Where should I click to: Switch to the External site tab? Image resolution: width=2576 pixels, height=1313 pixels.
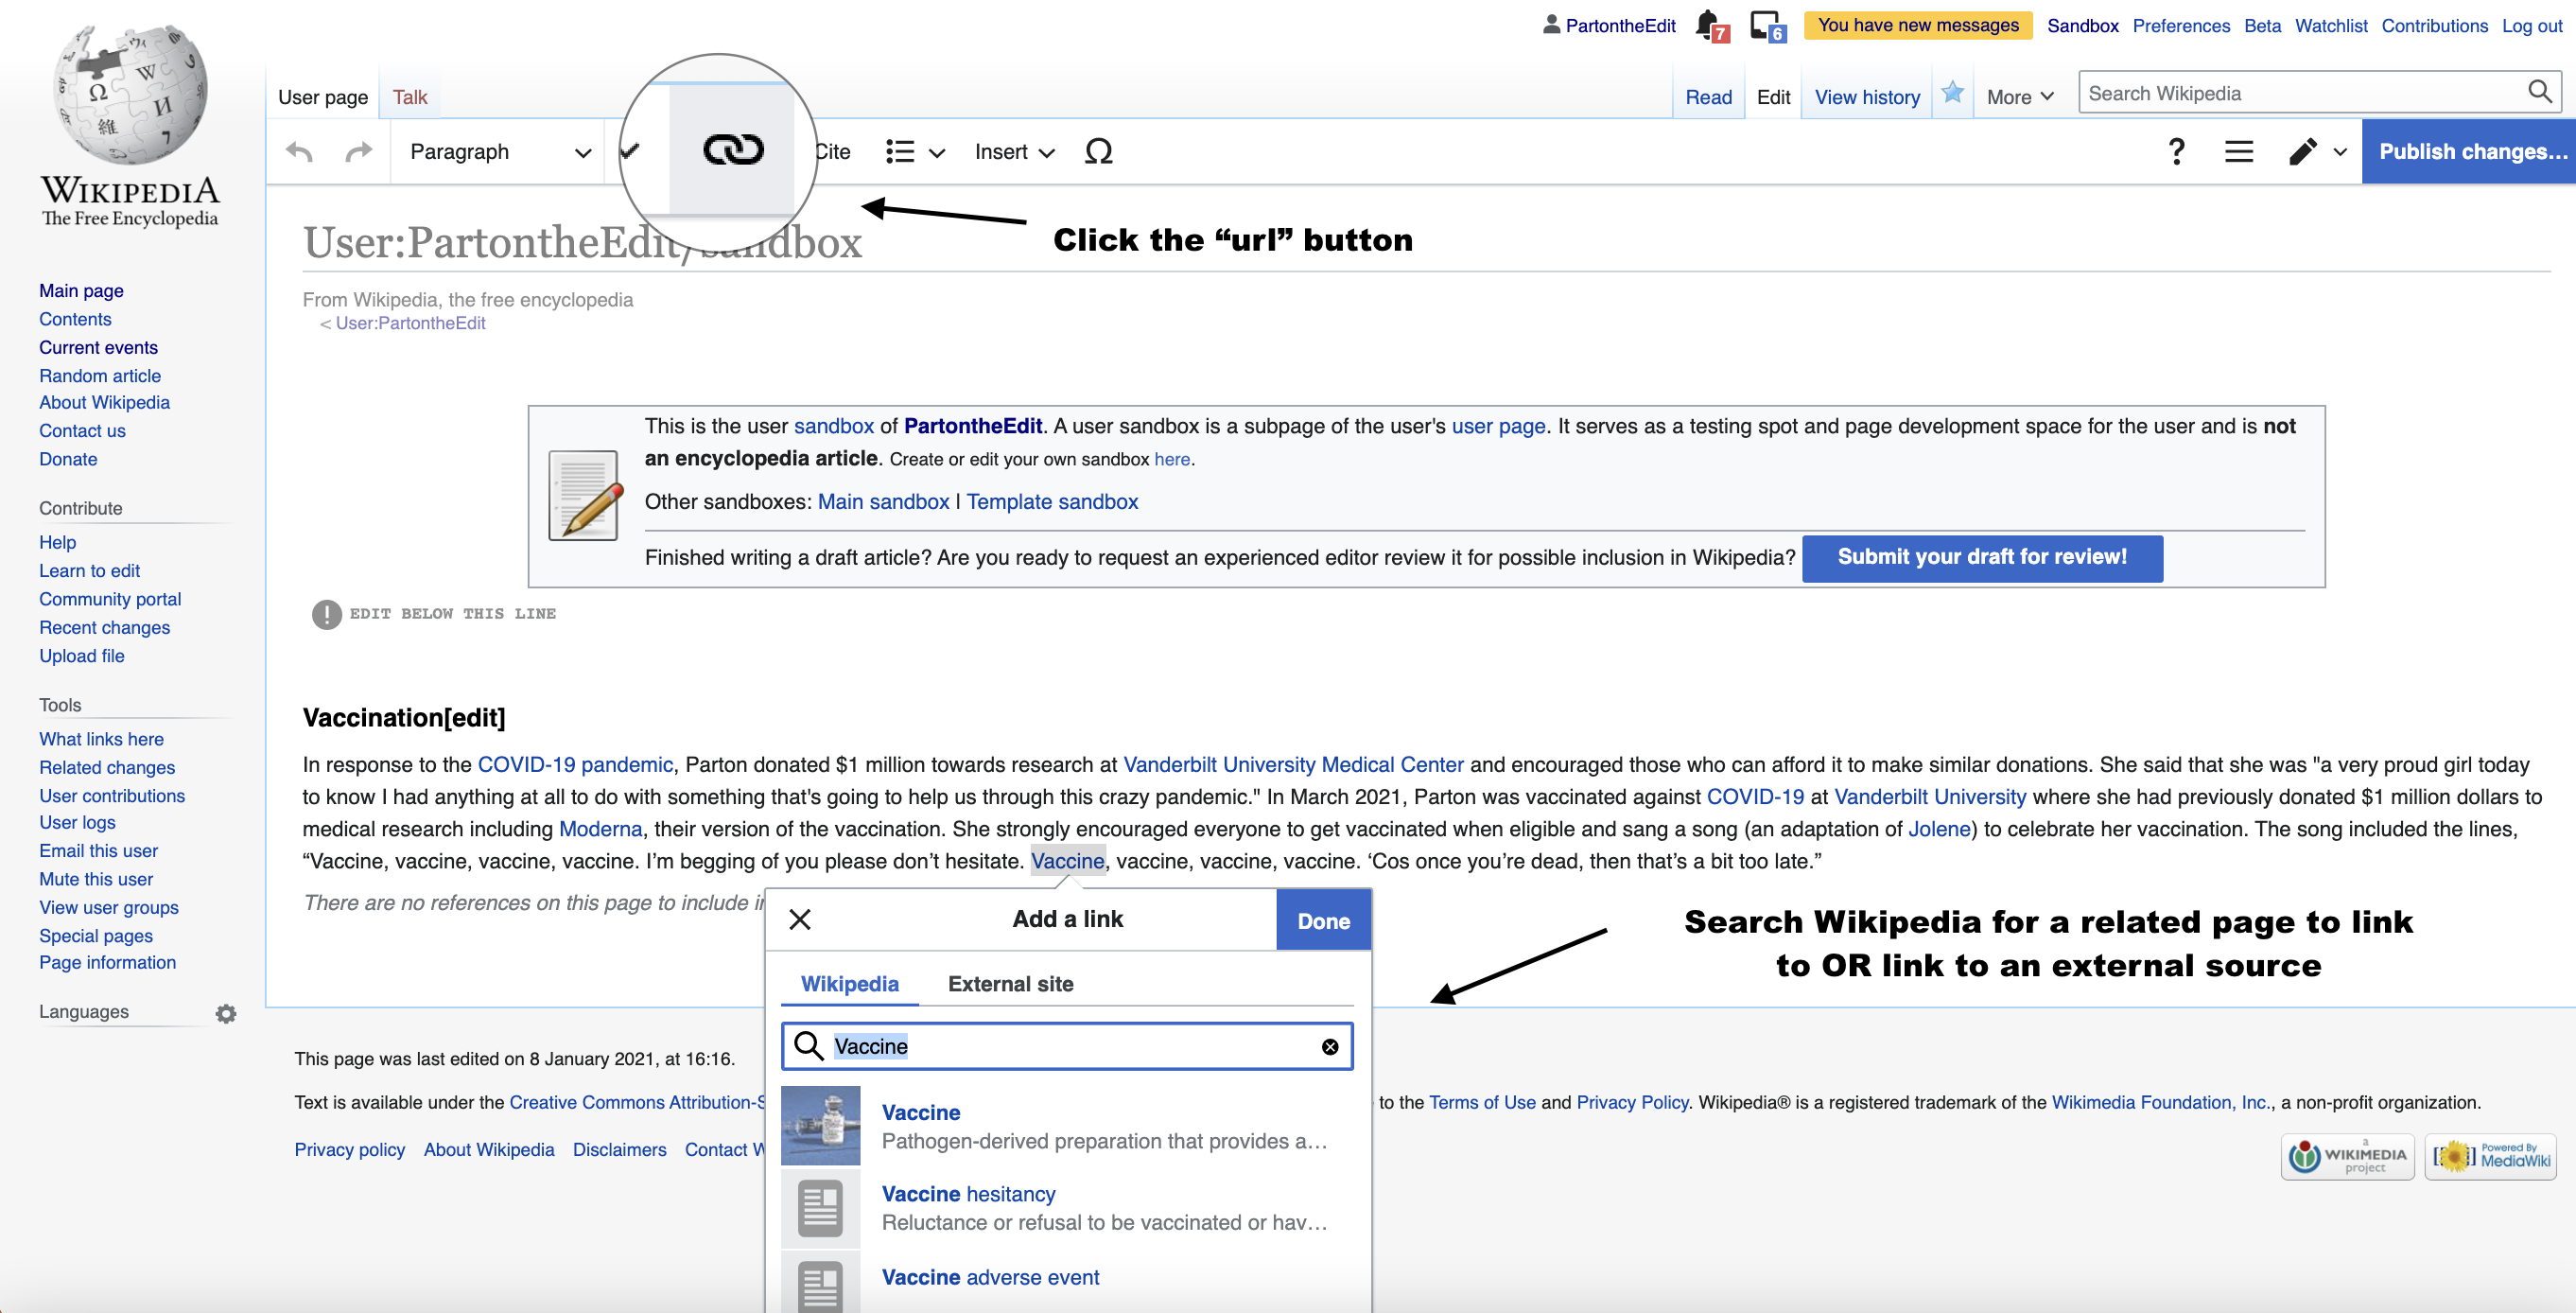[x=1010, y=983]
